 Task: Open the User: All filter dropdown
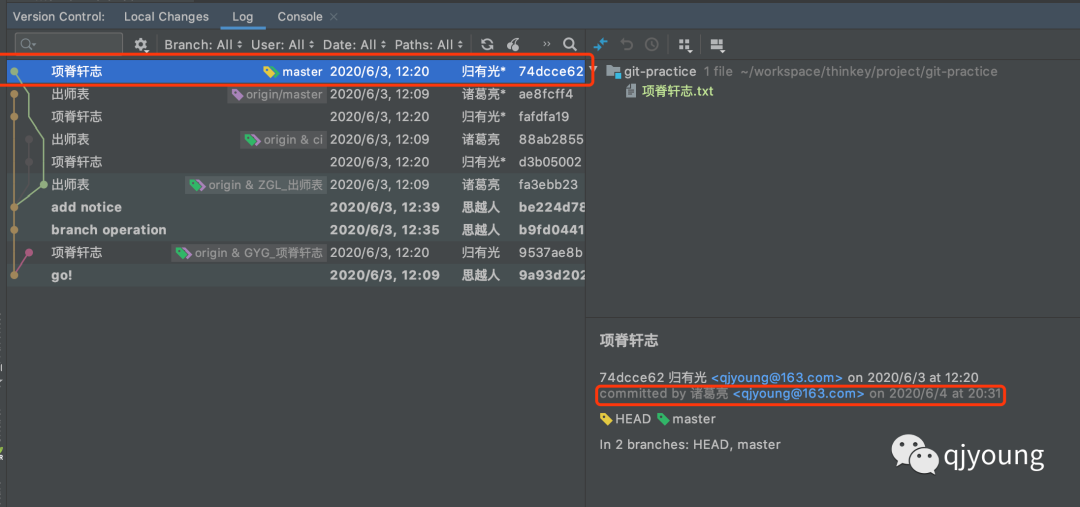point(282,45)
